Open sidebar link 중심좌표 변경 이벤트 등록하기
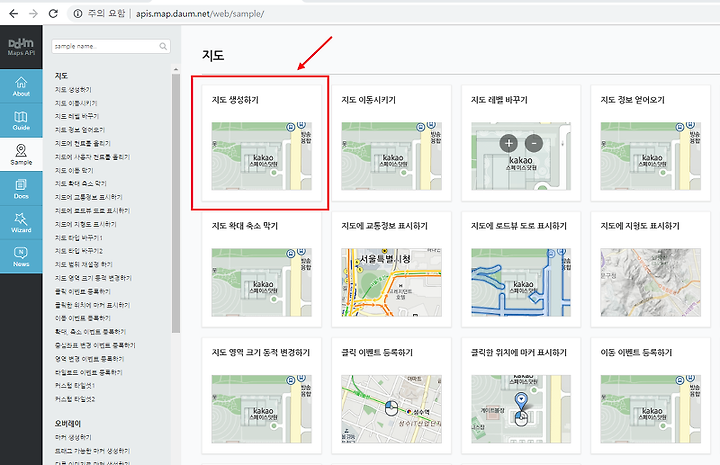720x465 pixels. (x=95, y=345)
